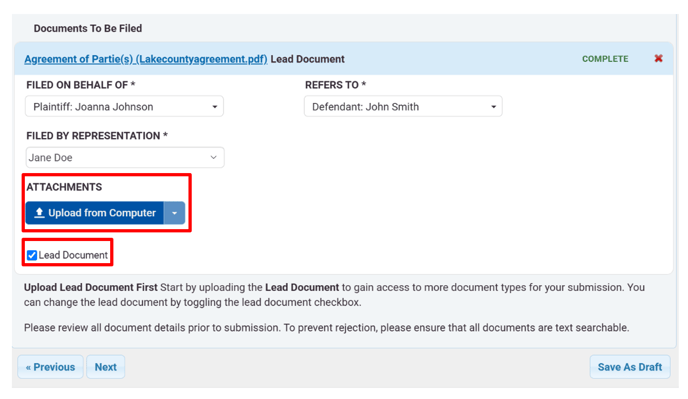Image resolution: width=688 pixels, height=399 pixels.
Task: Go to Next step
Action: click(x=106, y=367)
